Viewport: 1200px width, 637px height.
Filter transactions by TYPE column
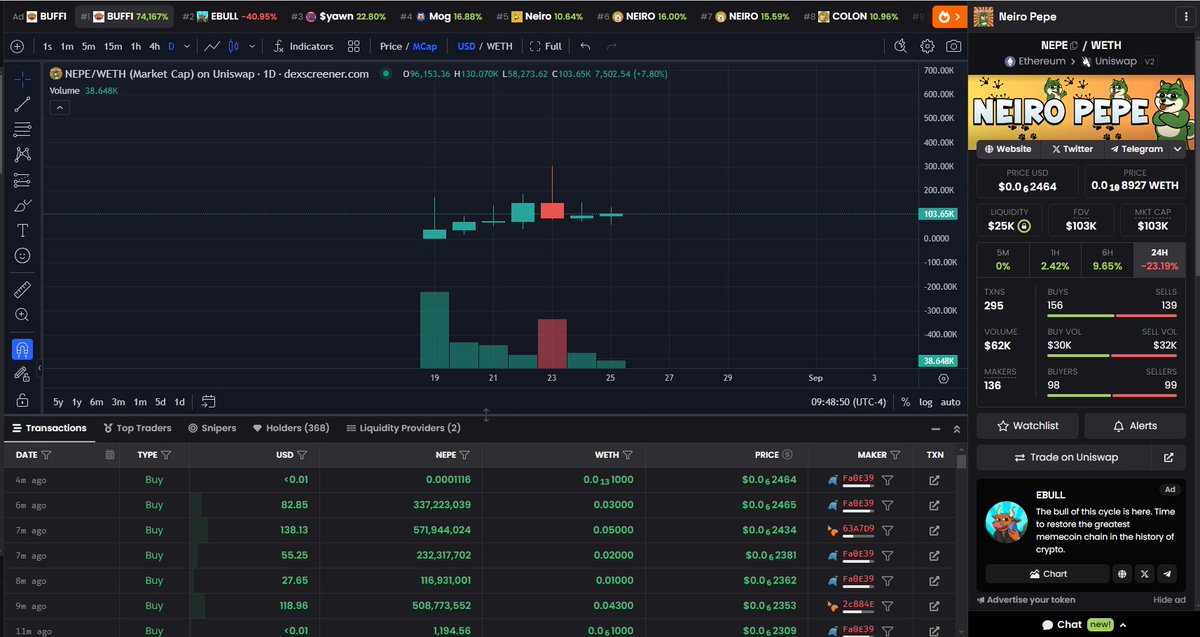(166, 454)
